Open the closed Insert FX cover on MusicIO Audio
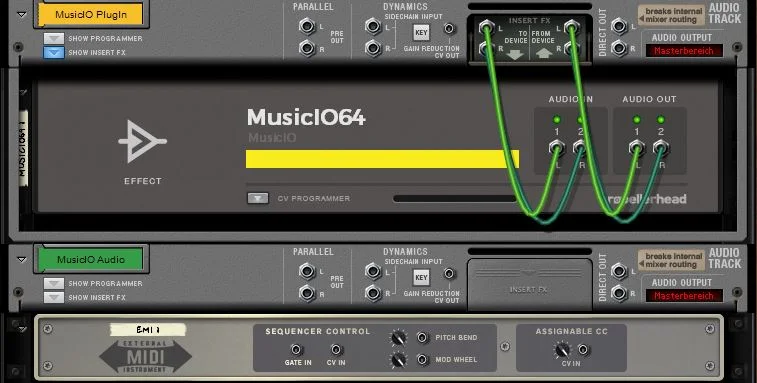The width and height of the screenshot is (757, 383). tap(530, 284)
